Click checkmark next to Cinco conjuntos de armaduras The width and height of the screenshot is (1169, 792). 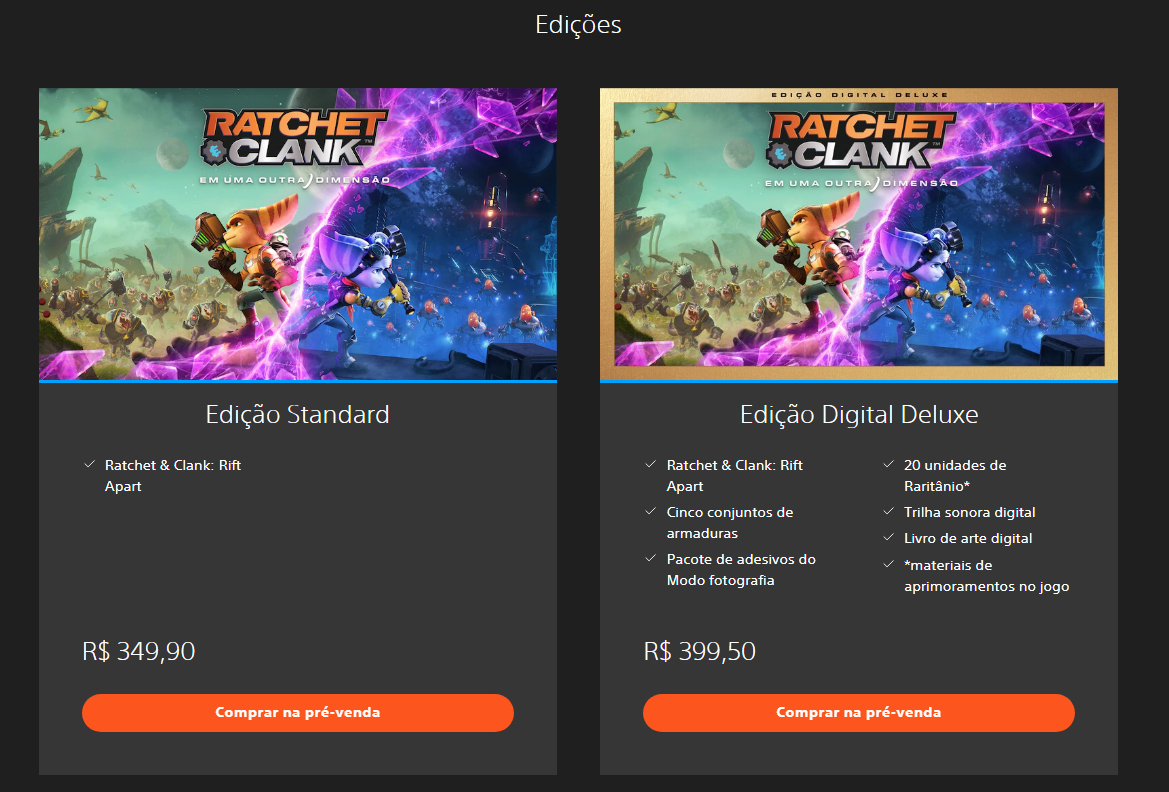click(650, 512)
